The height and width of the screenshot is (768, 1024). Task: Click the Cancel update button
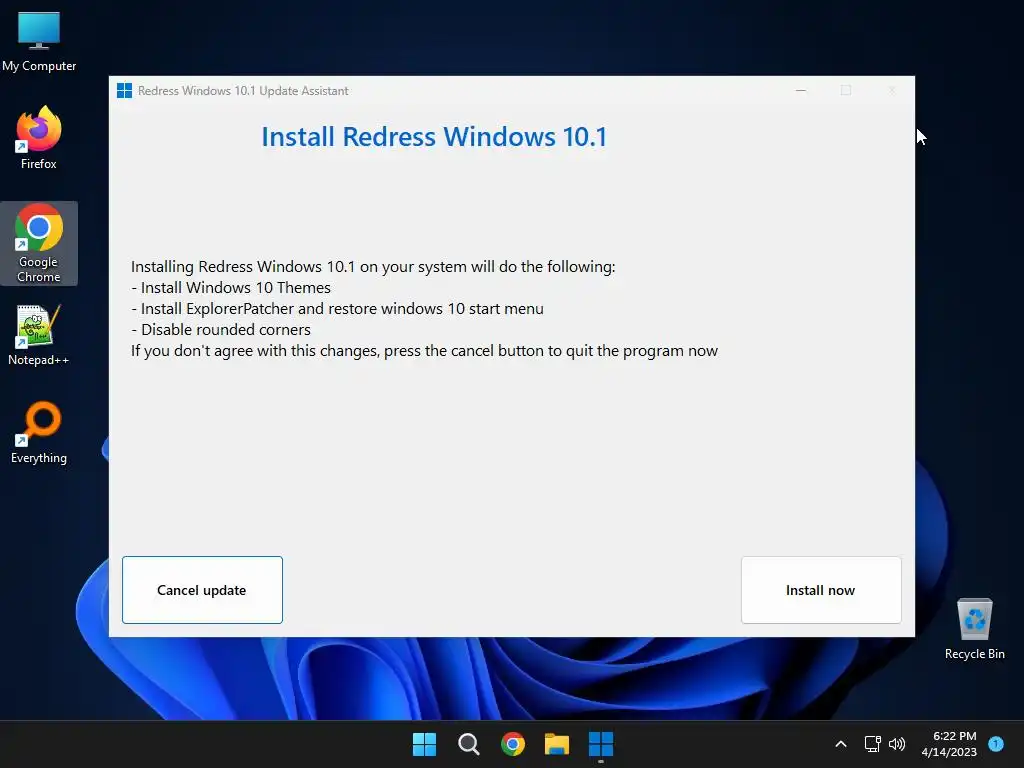coord(202,590)
